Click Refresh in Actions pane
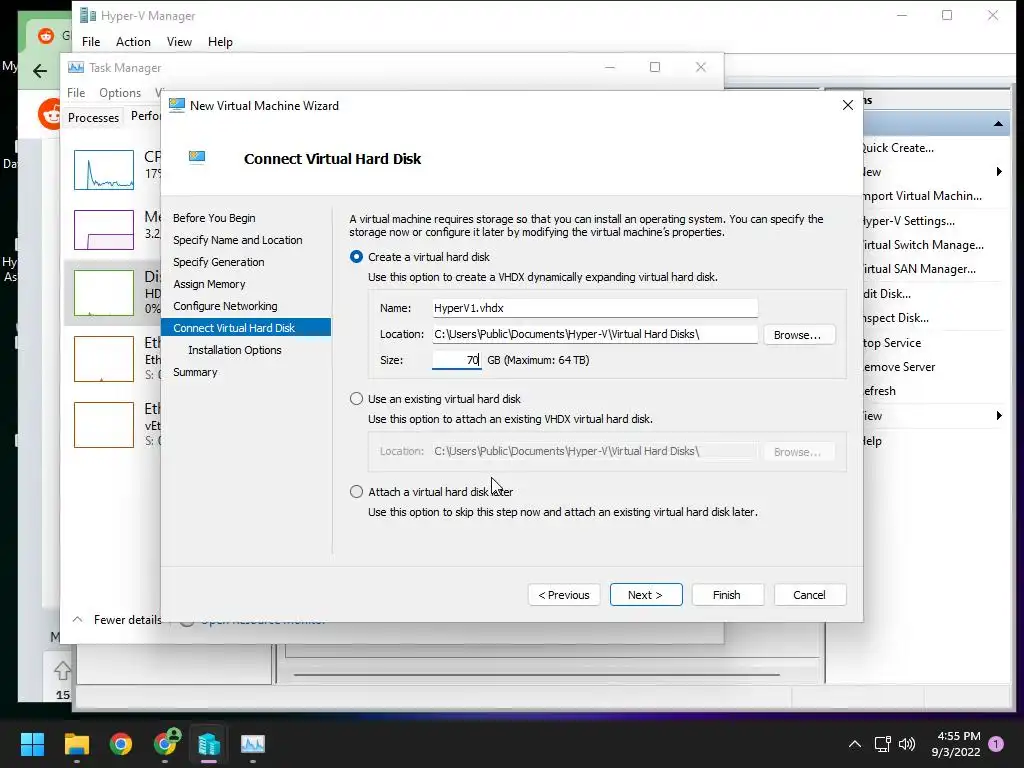Viewport: 1024px width, 768px height. point(880,391)
